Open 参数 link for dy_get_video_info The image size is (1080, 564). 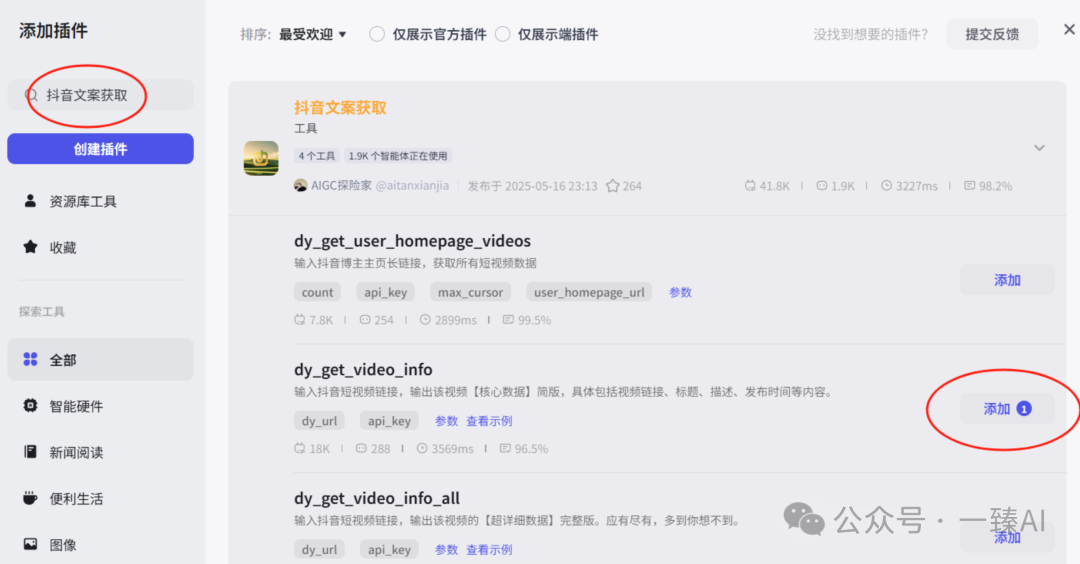[x=446, y=421]
